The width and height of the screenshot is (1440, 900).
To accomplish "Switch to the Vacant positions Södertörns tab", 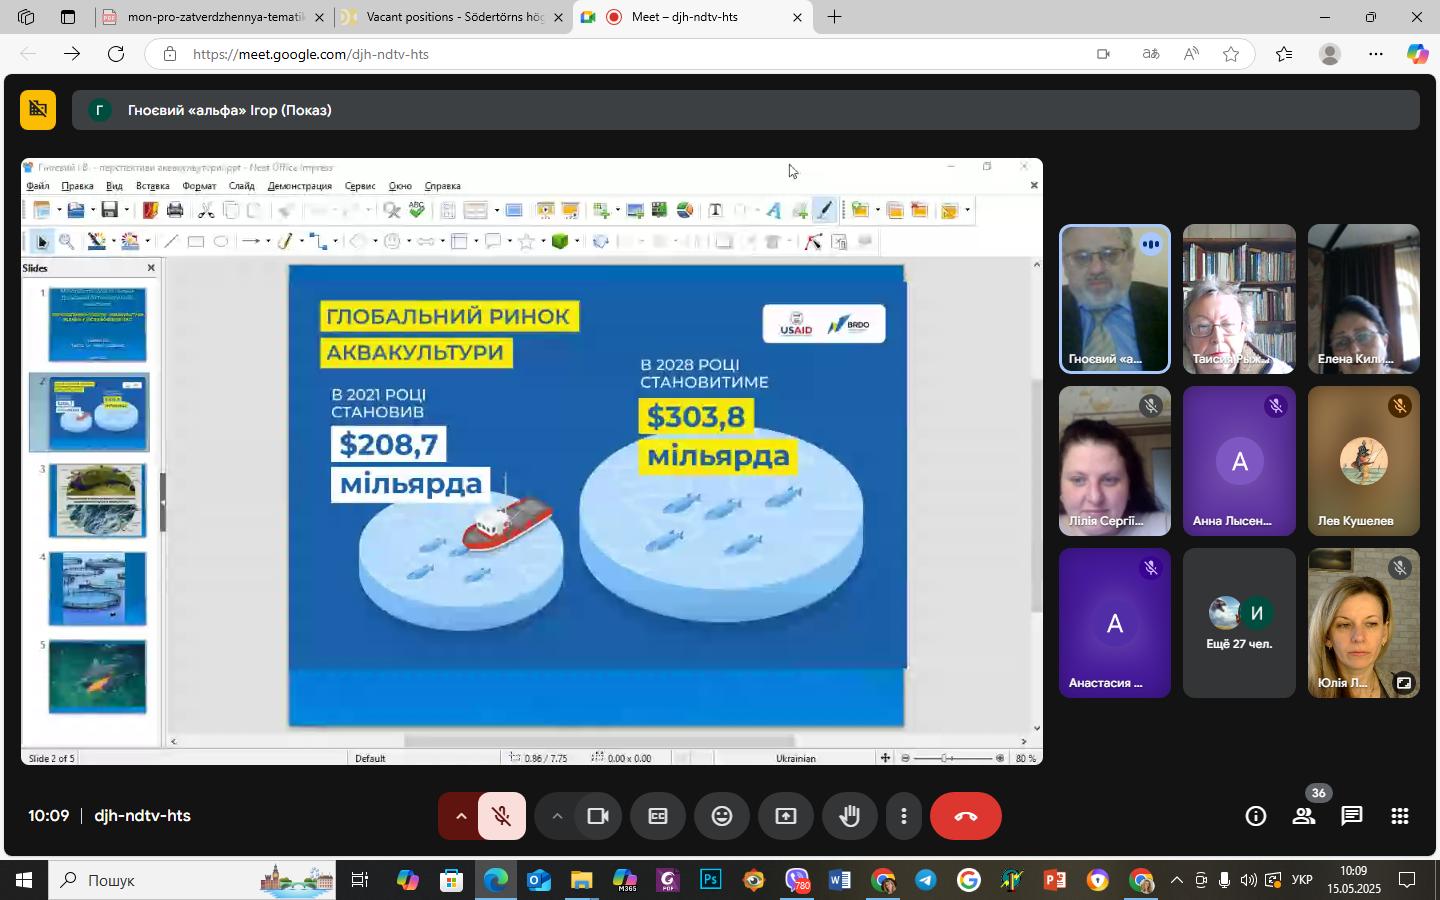I will coord(453,17).
